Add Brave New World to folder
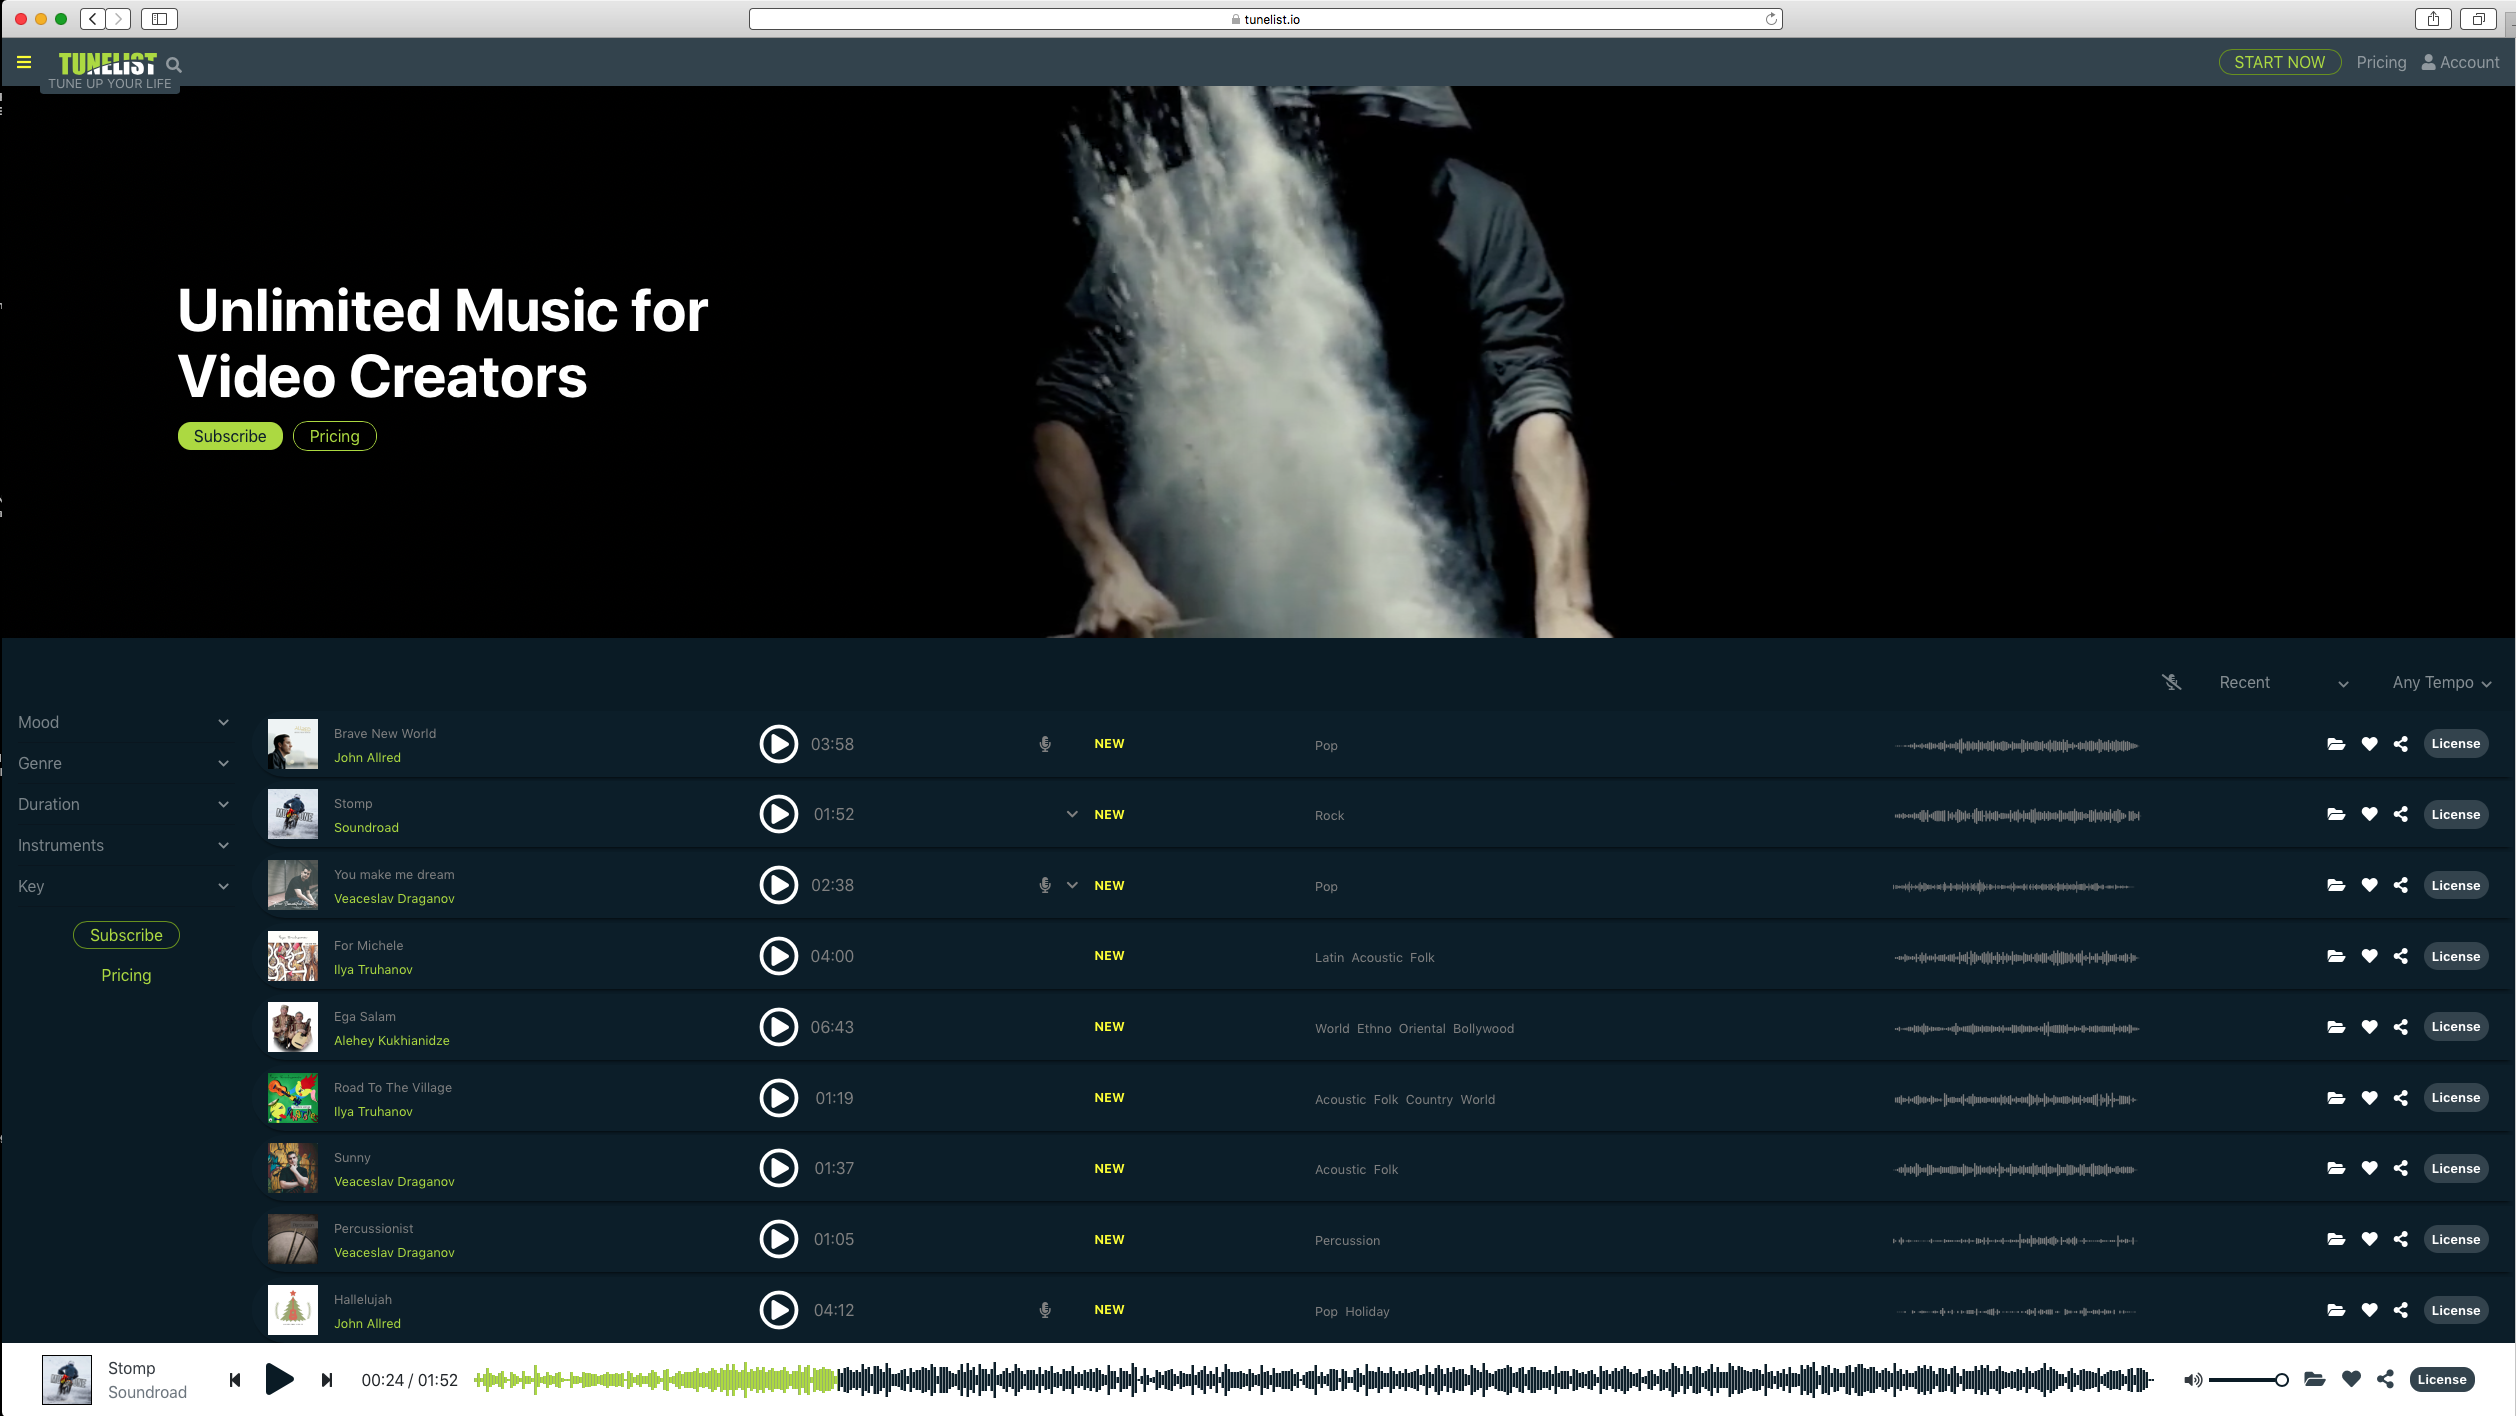The width and height of the screenshot is (2516, 1416). click(x=2336, y=744)
